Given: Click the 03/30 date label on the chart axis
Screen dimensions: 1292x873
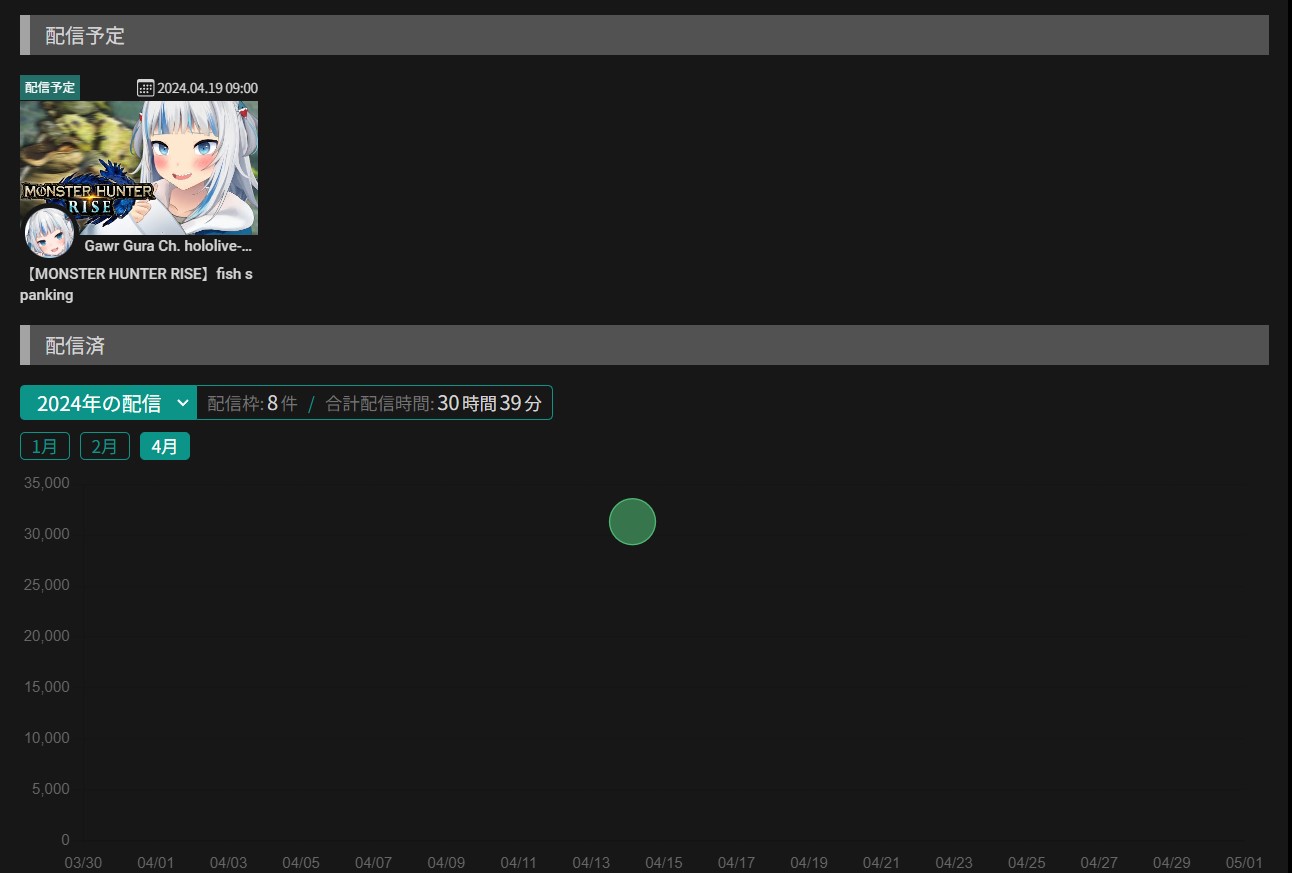Looking at the screenshot, I should (x=83, y=862).
